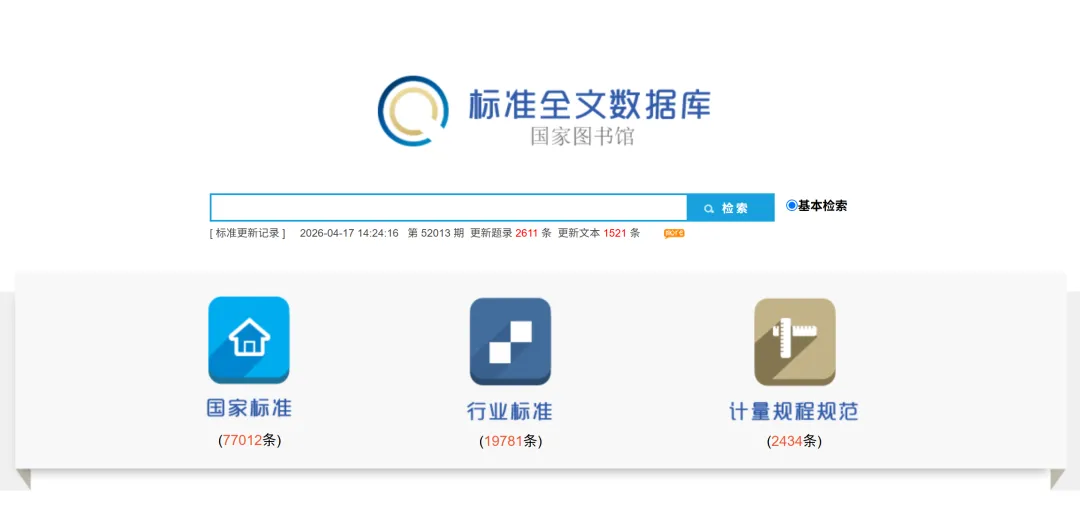Click the 标准全文数据库 title text

590,105
